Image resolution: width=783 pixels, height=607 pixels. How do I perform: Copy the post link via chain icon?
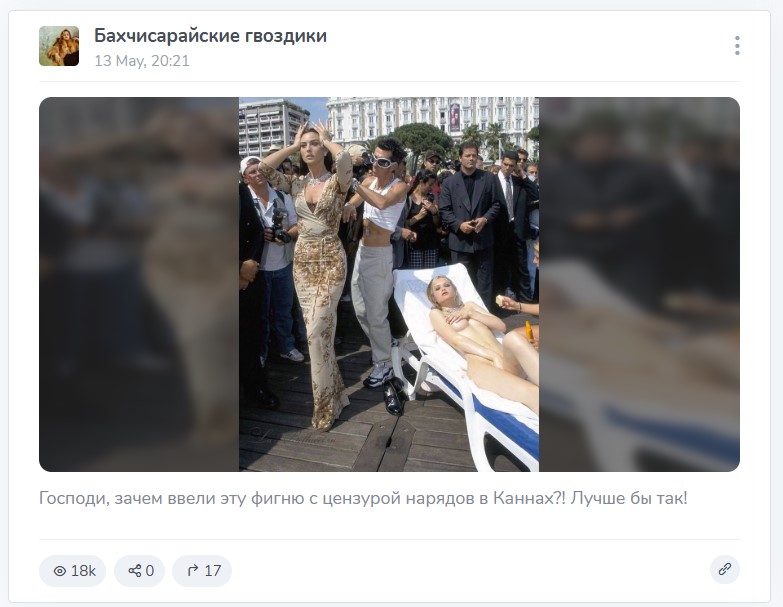click(x=725, y=570)
